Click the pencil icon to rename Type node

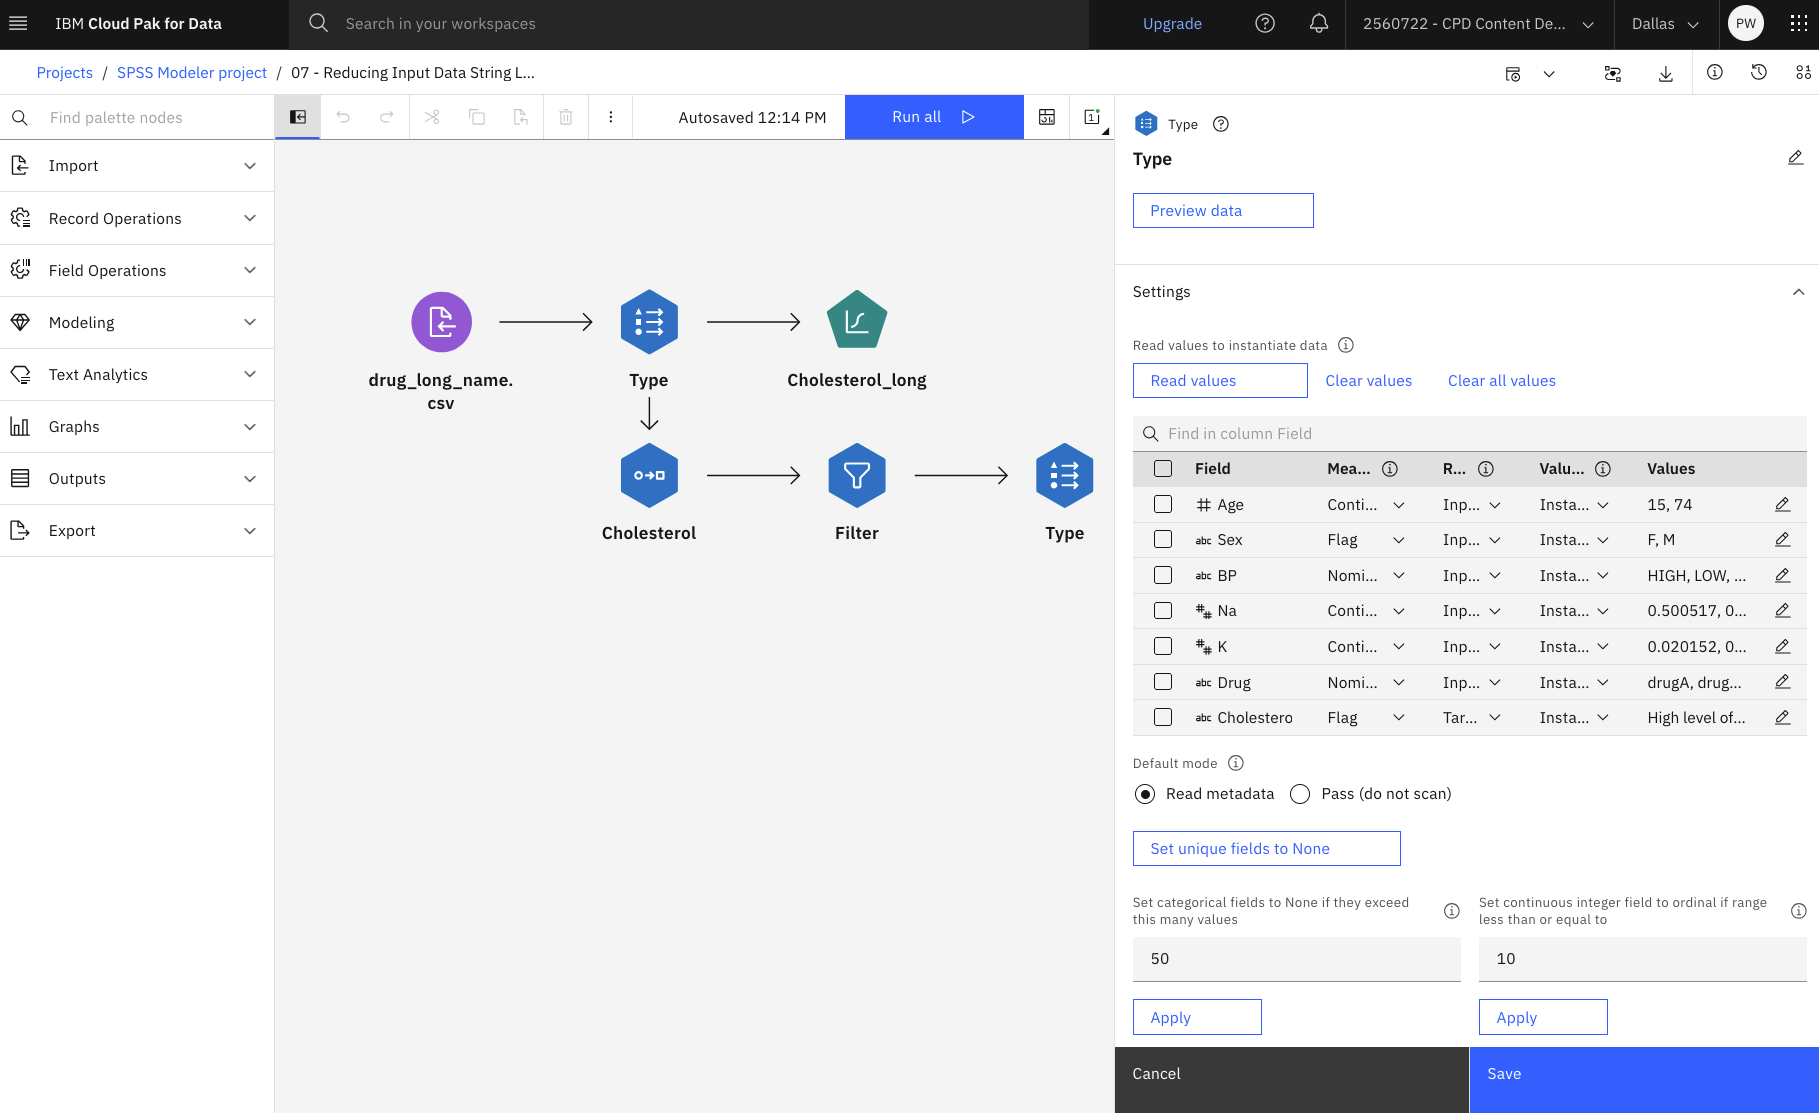tap(1795, 158)
